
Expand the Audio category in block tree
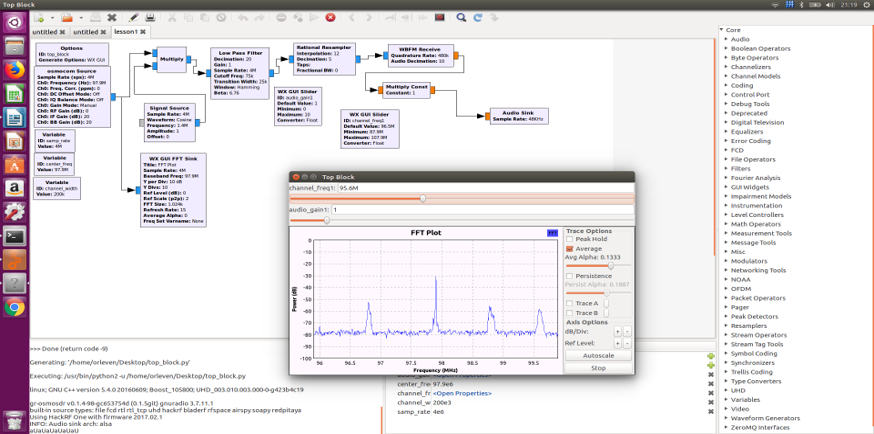point(726,39)
